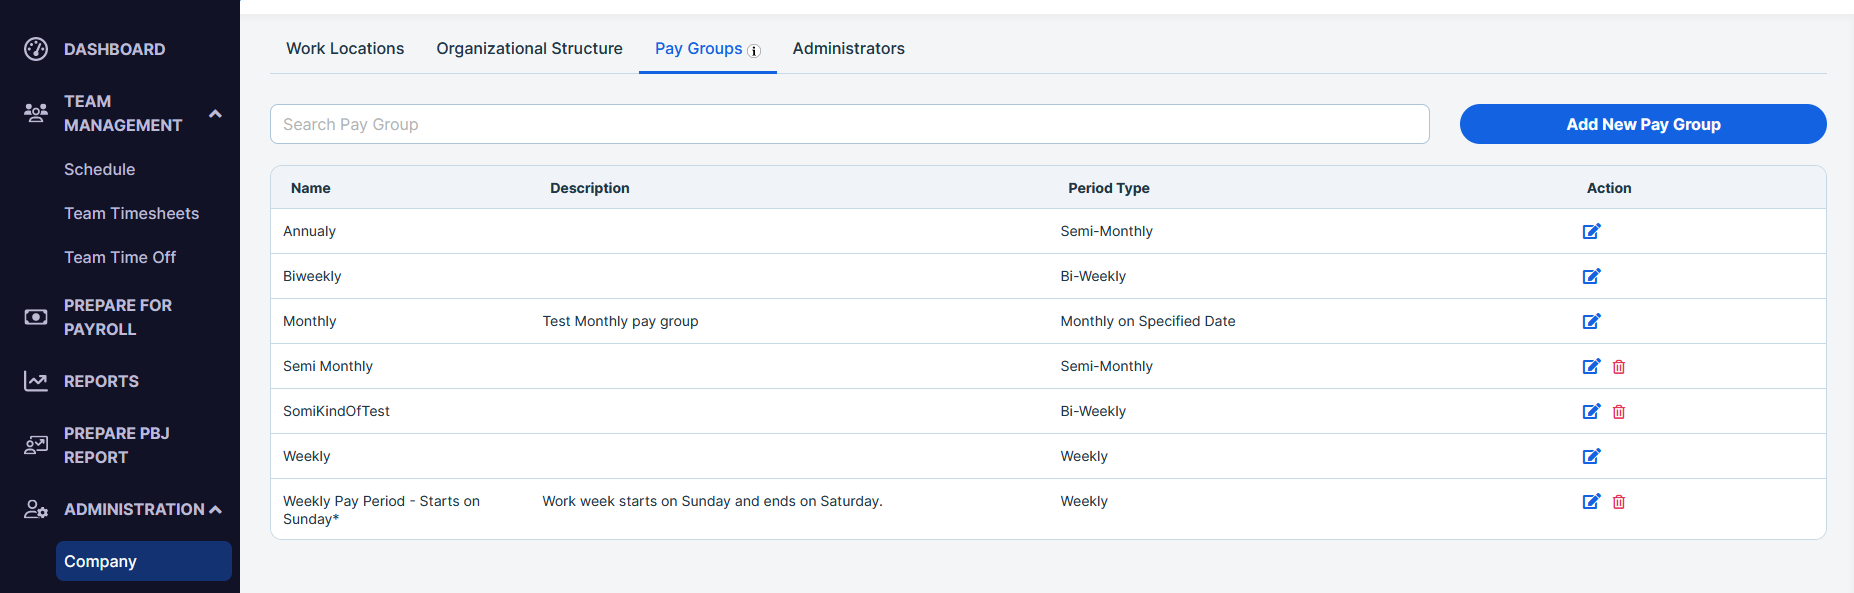Edit the SomiKindOfTest pay group
1854x593 pixels.
click(x=1591, y=411)
